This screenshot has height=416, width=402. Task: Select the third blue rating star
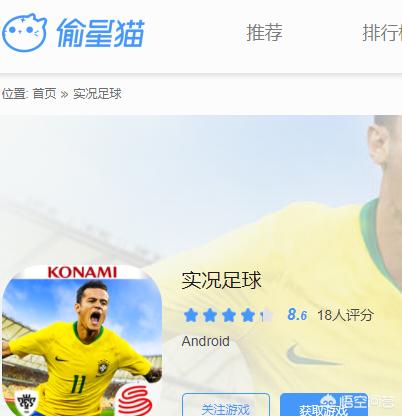pos(229,315)
